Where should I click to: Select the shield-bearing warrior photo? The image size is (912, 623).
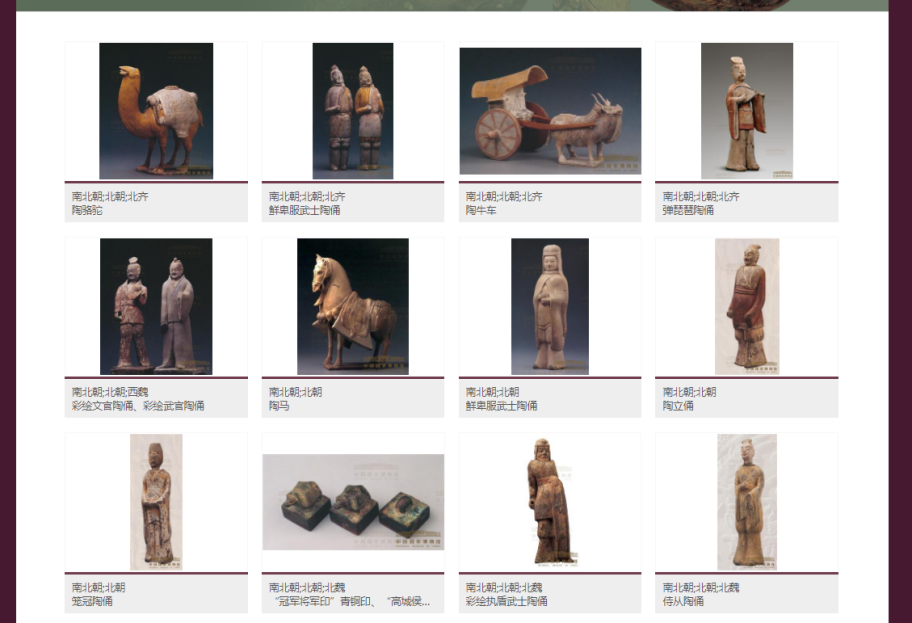click(x=550, y=502)
